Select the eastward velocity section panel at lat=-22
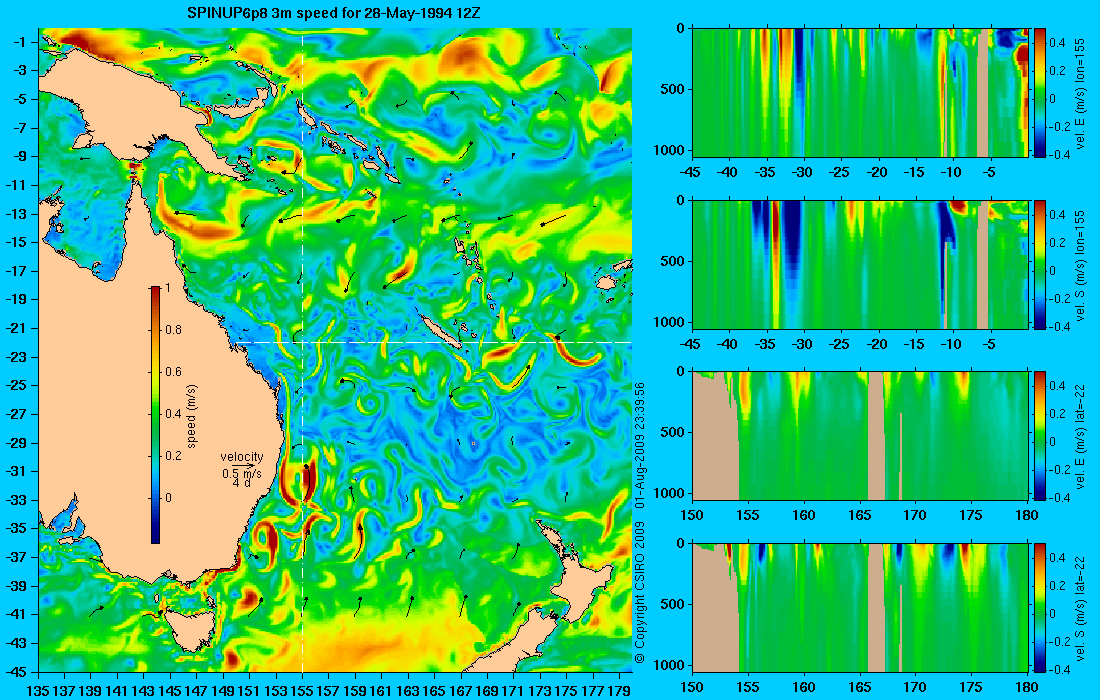1100x700 pixels. click(x=859, y=436)
